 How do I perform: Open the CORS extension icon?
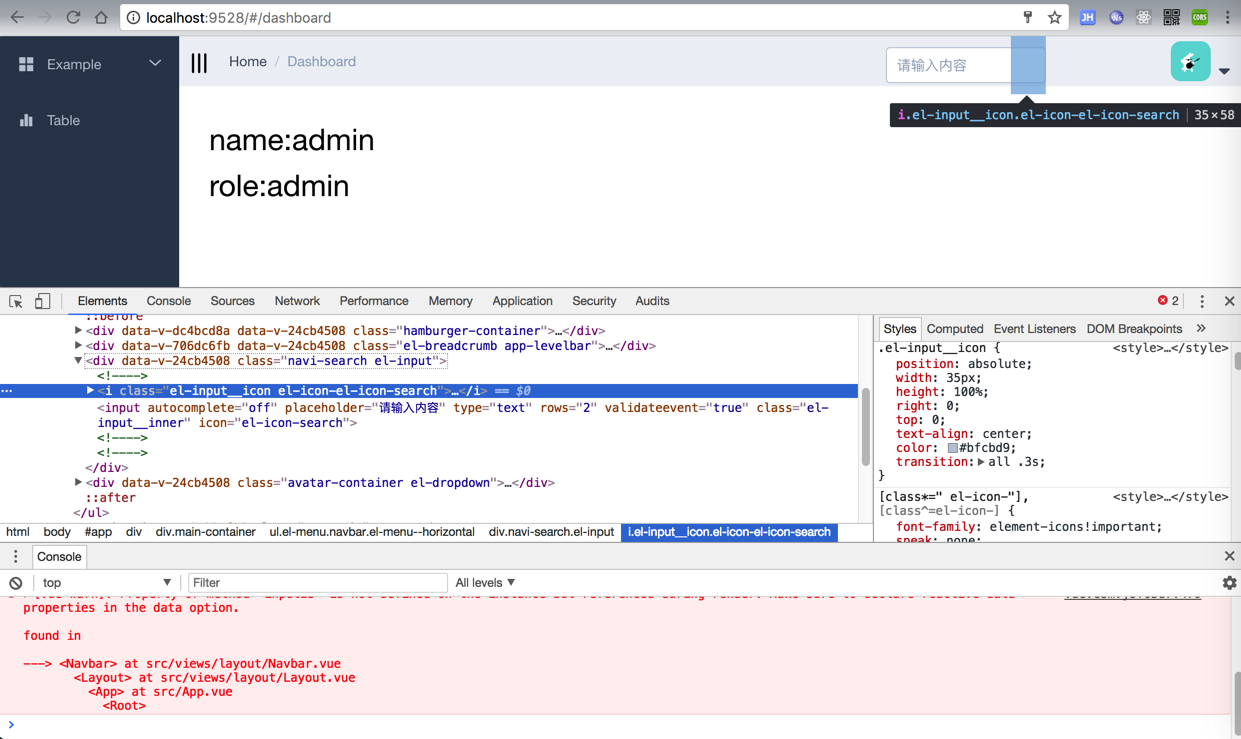tap(1199, 17)
